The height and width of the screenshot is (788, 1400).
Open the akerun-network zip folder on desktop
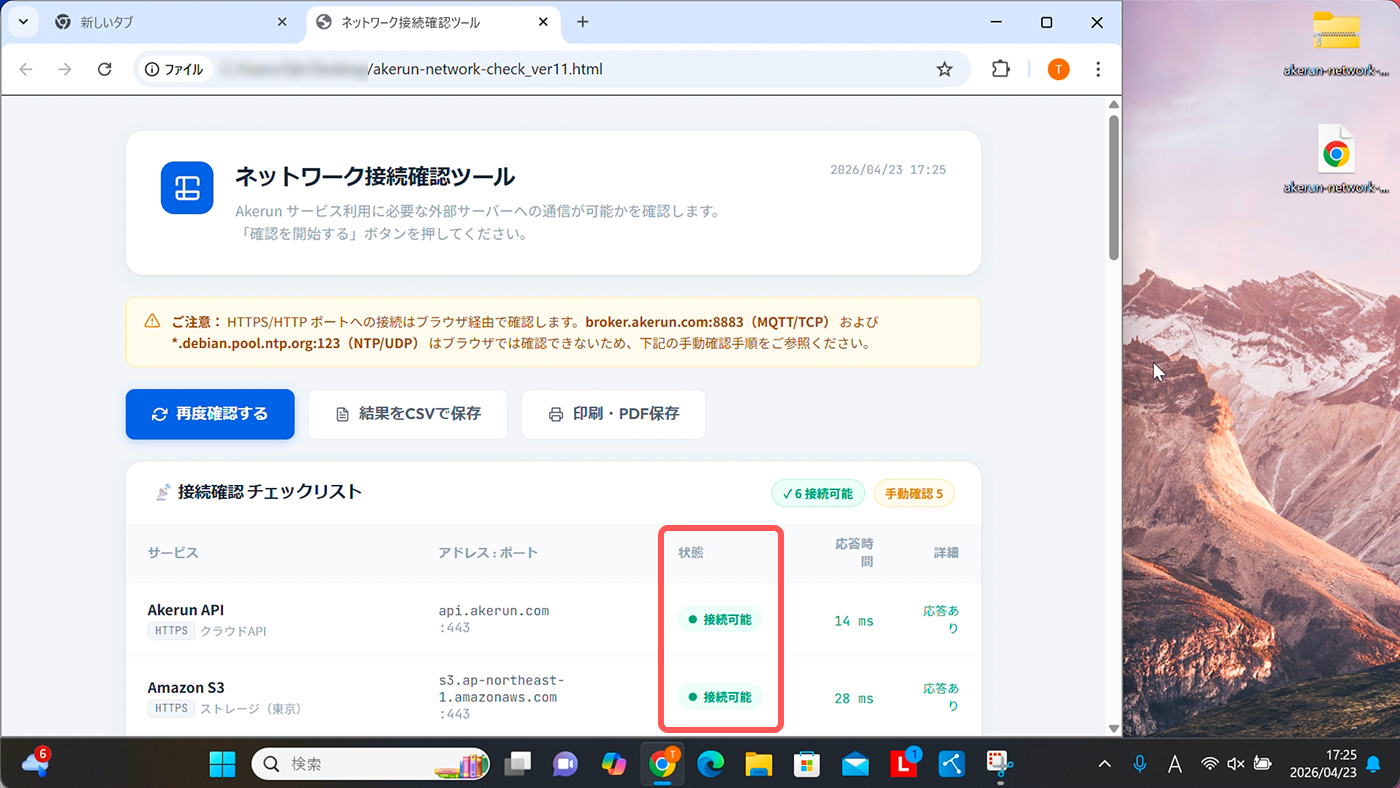point(1336,43)
